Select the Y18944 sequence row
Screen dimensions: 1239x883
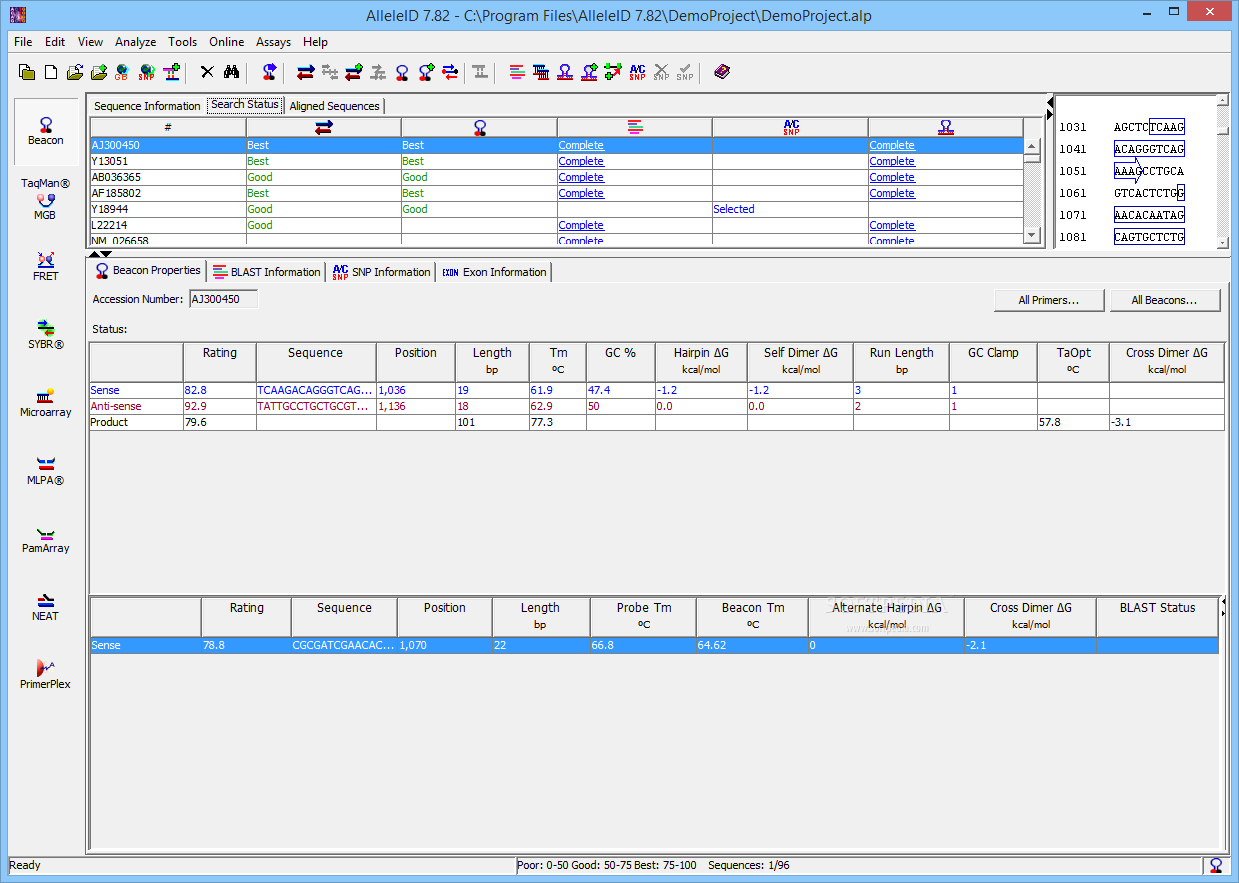[x=557, y=209]
